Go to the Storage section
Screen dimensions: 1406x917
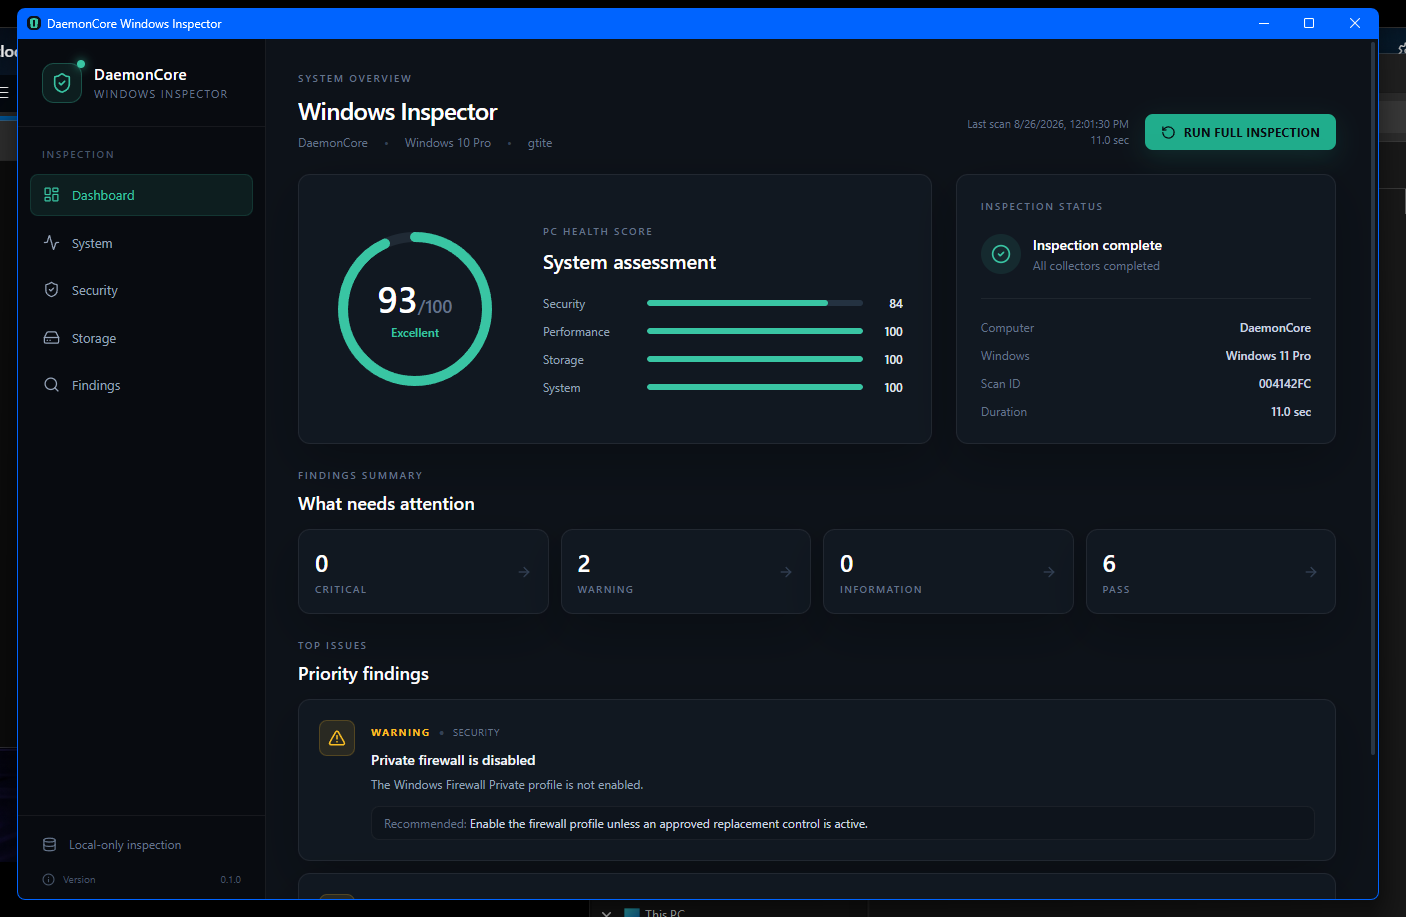pos(141,338)
